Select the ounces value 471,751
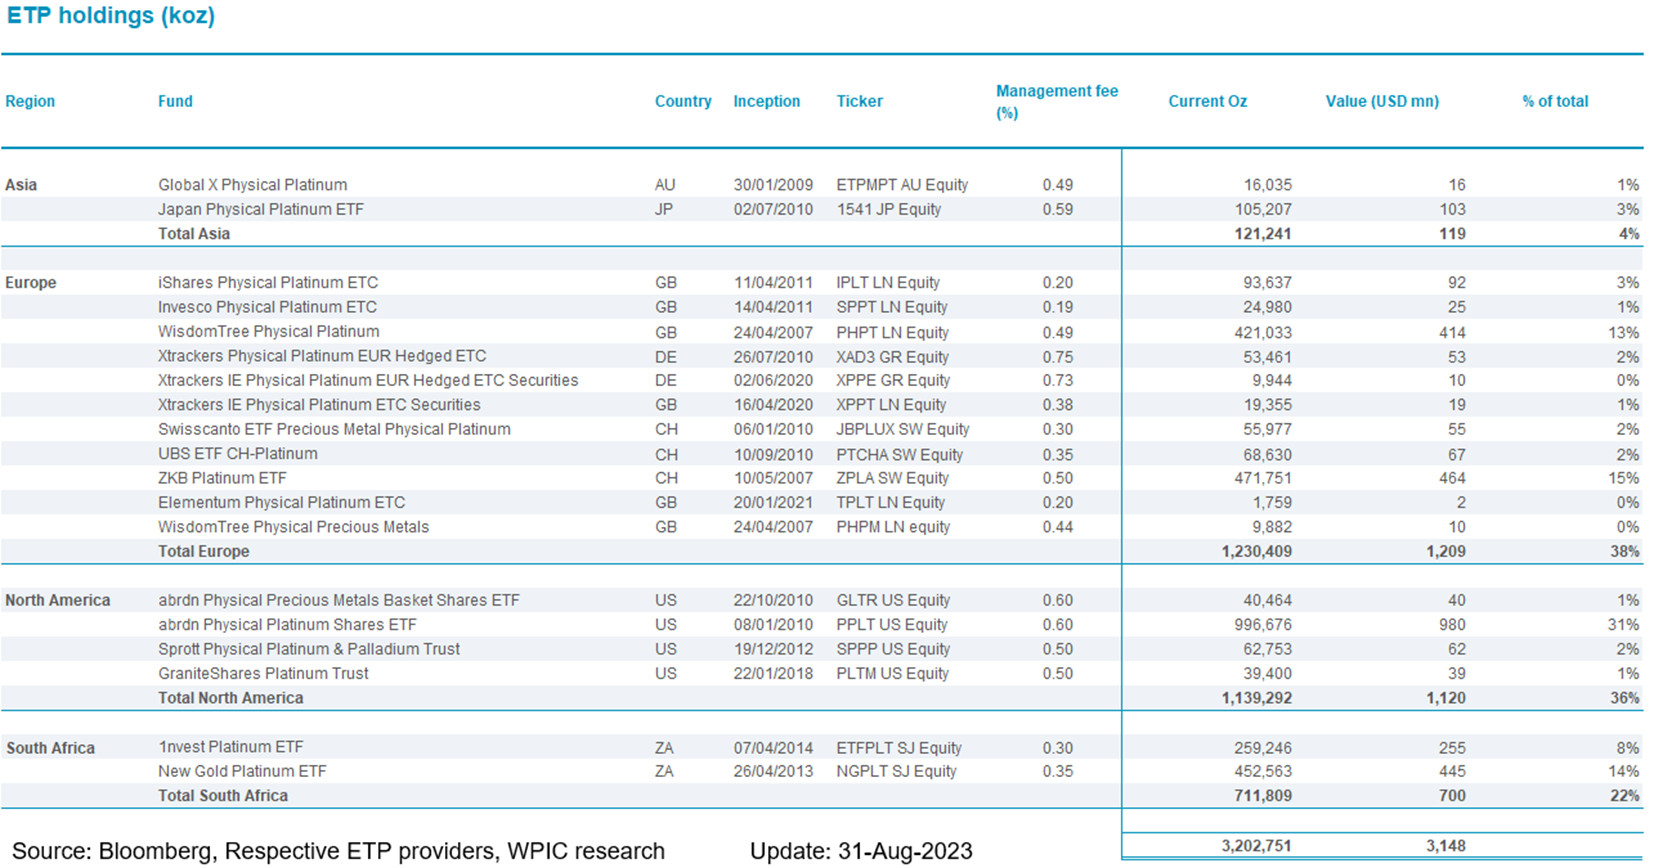 click(1262, 478)
